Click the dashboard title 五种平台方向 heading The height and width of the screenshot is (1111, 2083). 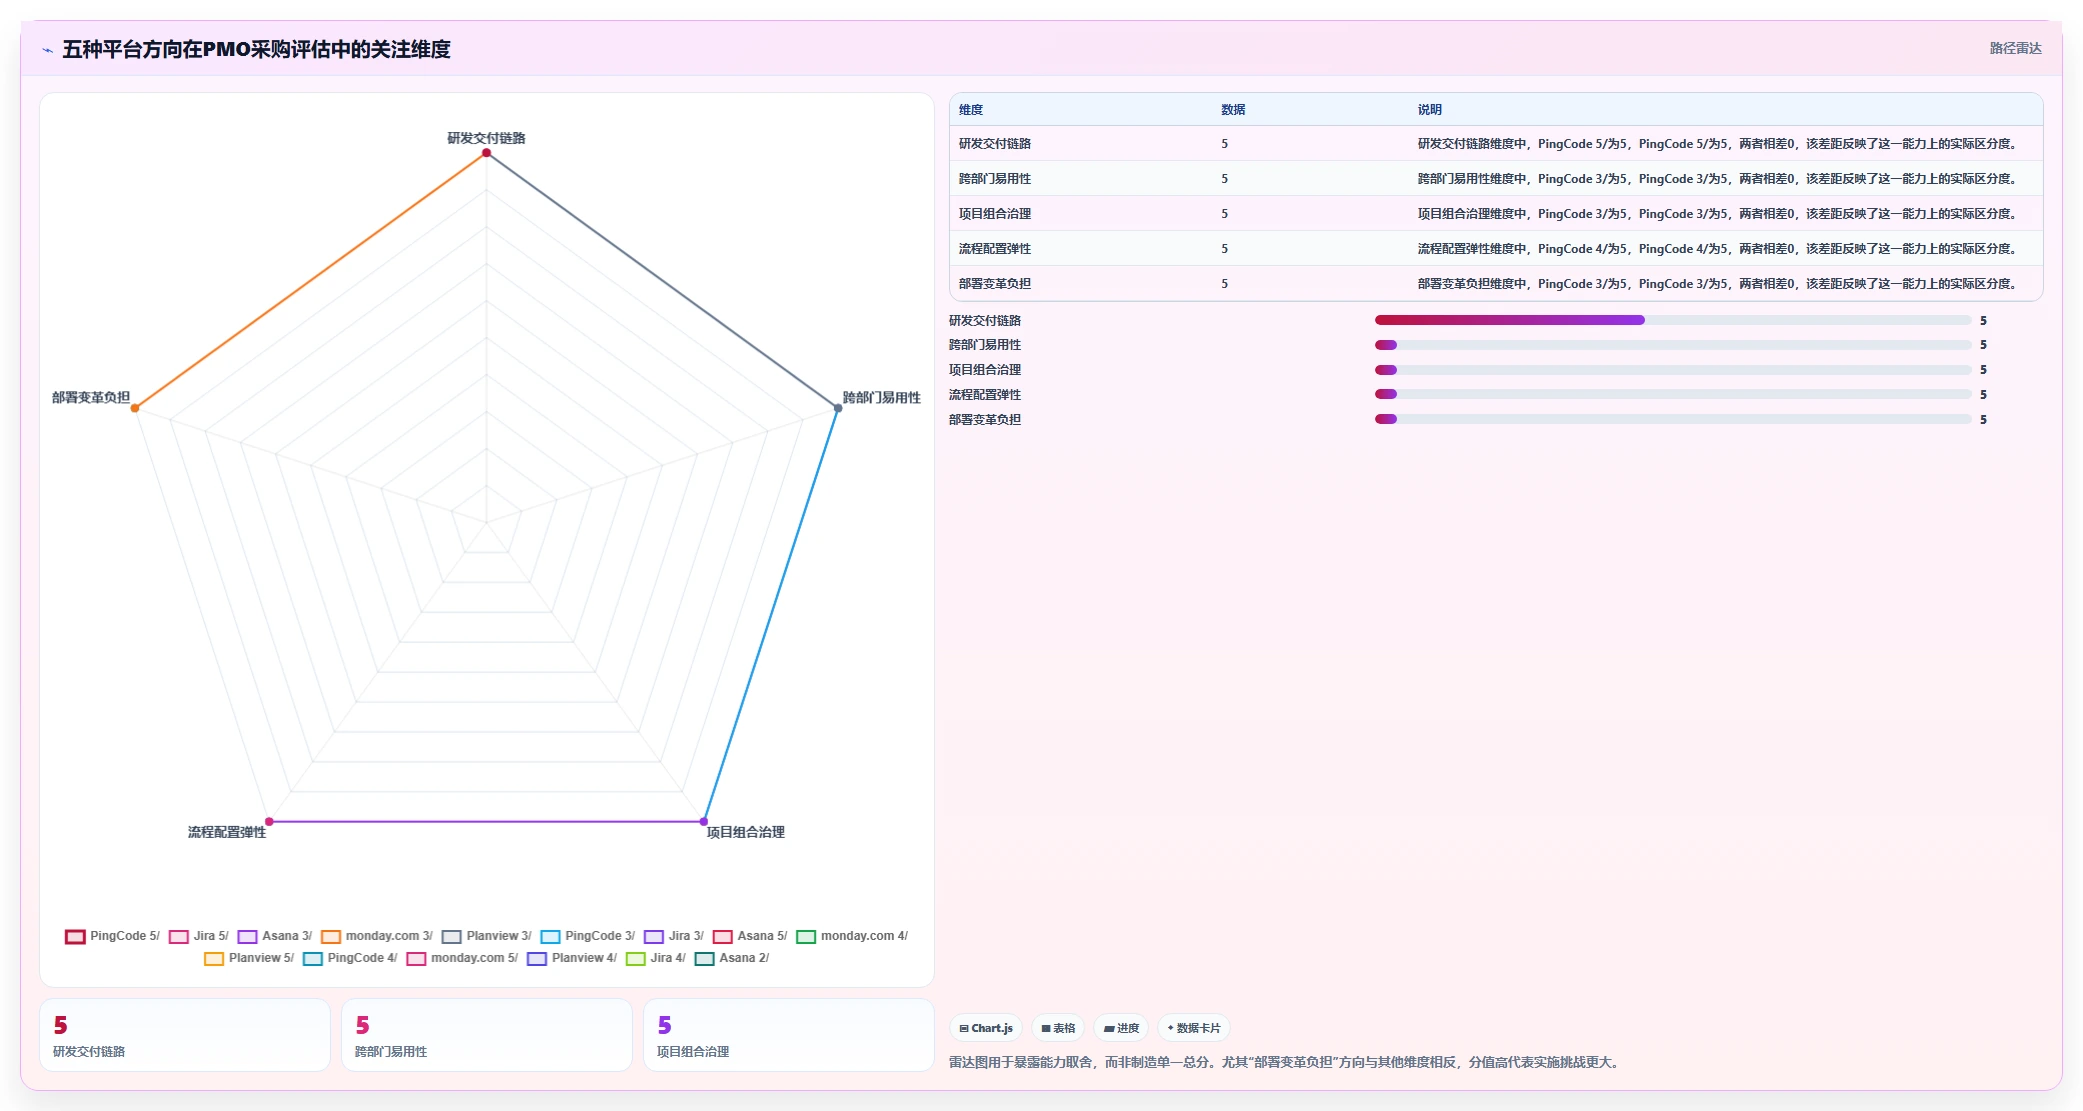click(x=256, y=49)
